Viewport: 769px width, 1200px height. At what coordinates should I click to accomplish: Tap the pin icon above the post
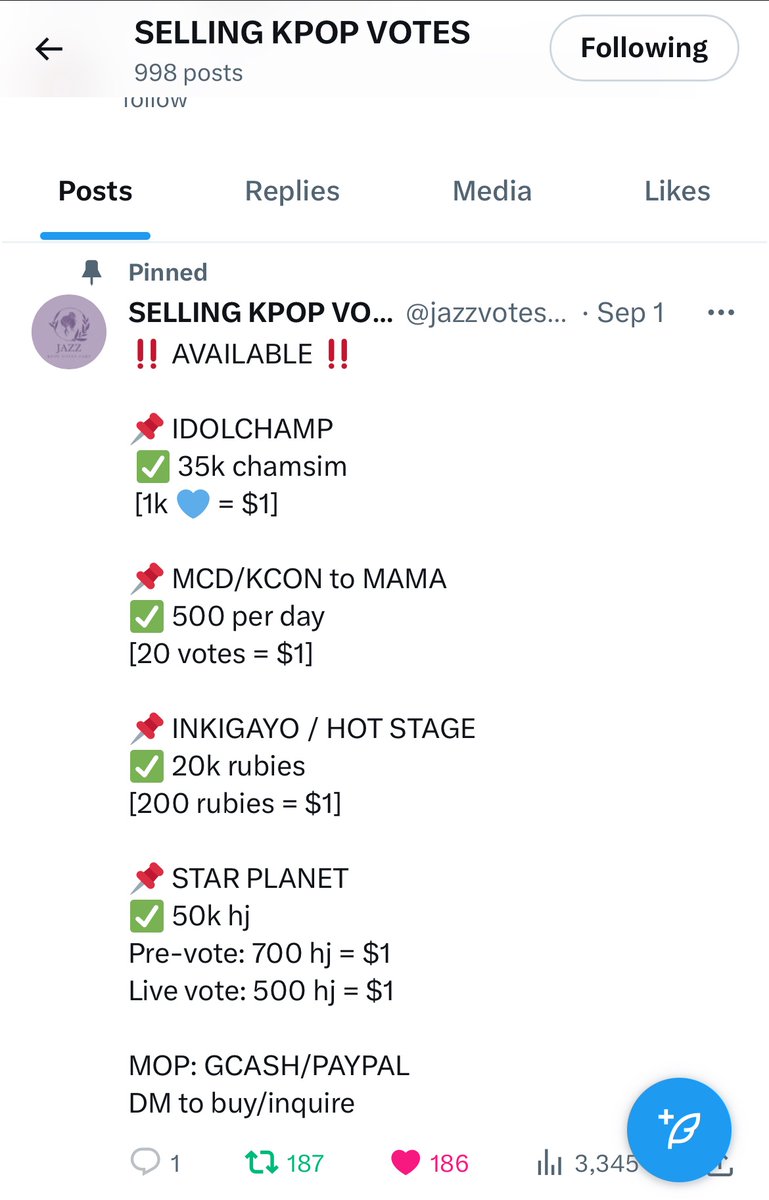[x=92, y=272]
